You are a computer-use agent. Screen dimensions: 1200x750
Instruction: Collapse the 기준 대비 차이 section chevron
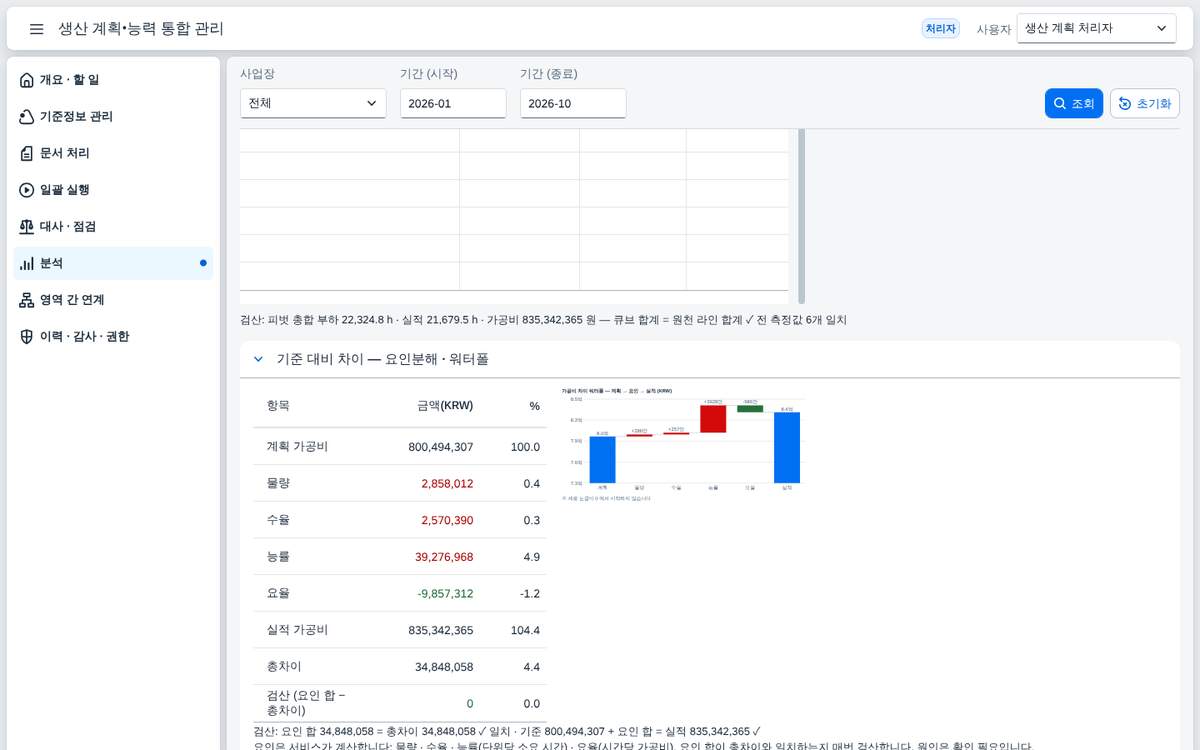pyautogui.click(x=258, y=358)
